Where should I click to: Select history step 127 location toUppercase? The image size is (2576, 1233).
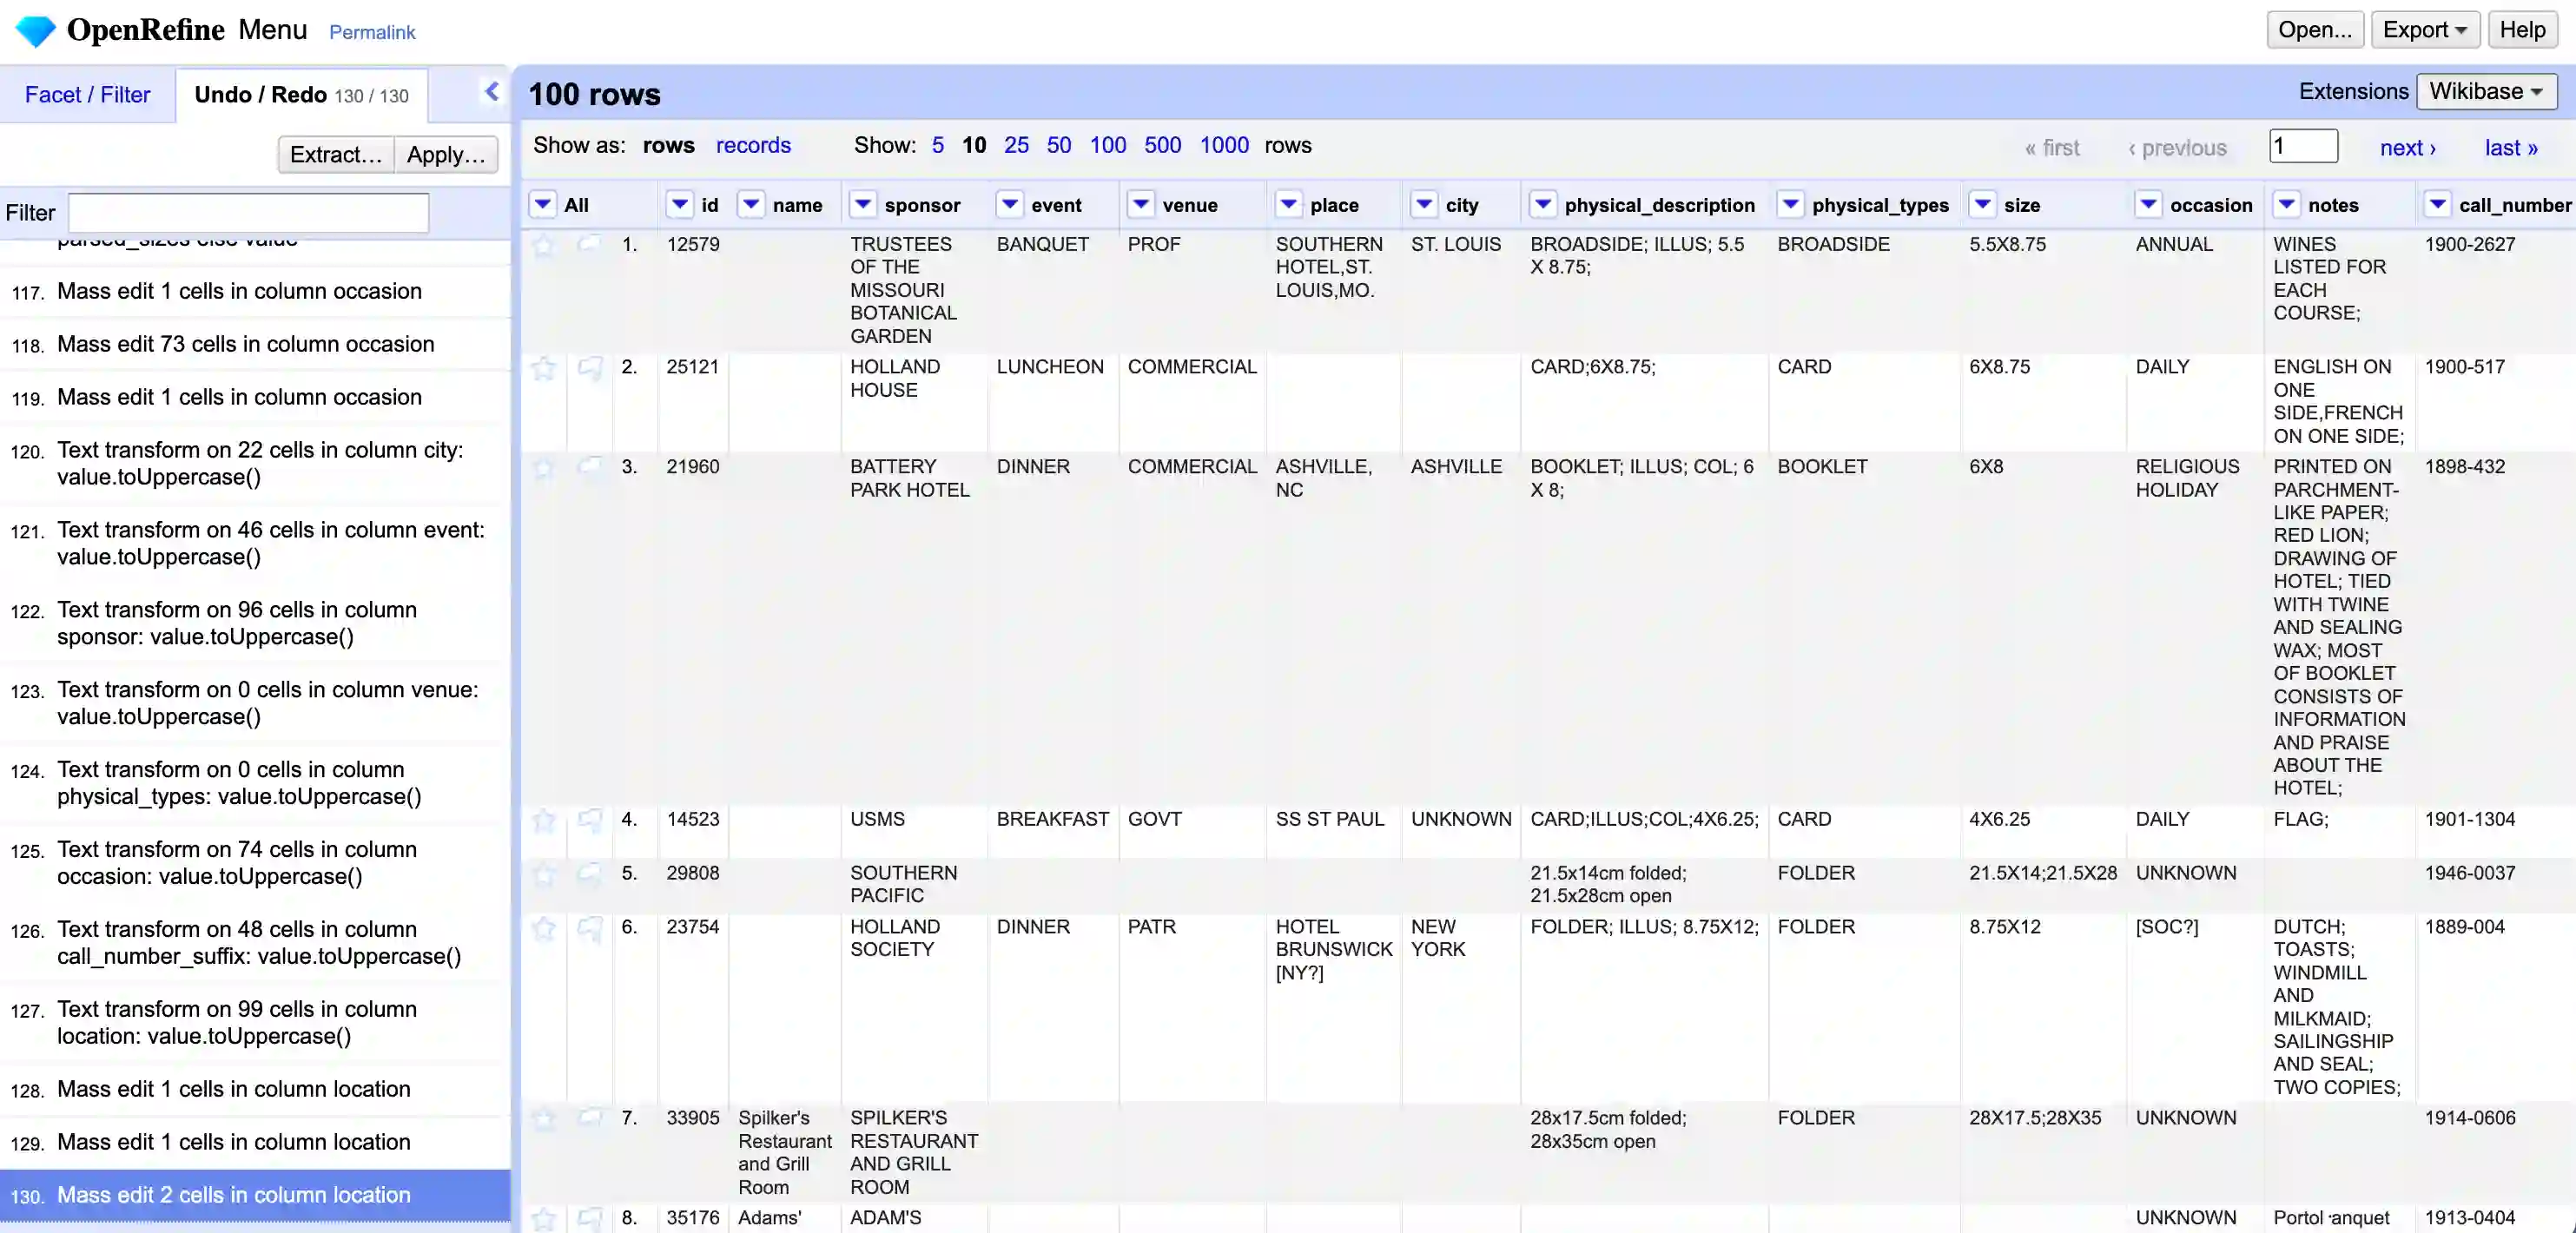[236, 1022]
